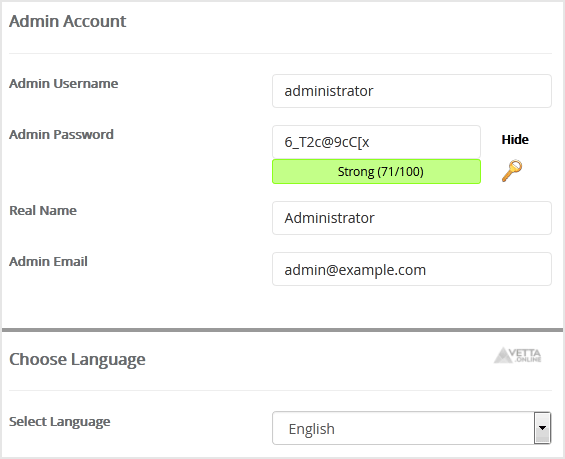The height and width of the screenshot is (459, 565).
Task: Click the language dropdown arrow button
Action: click(x=542, y=428)
